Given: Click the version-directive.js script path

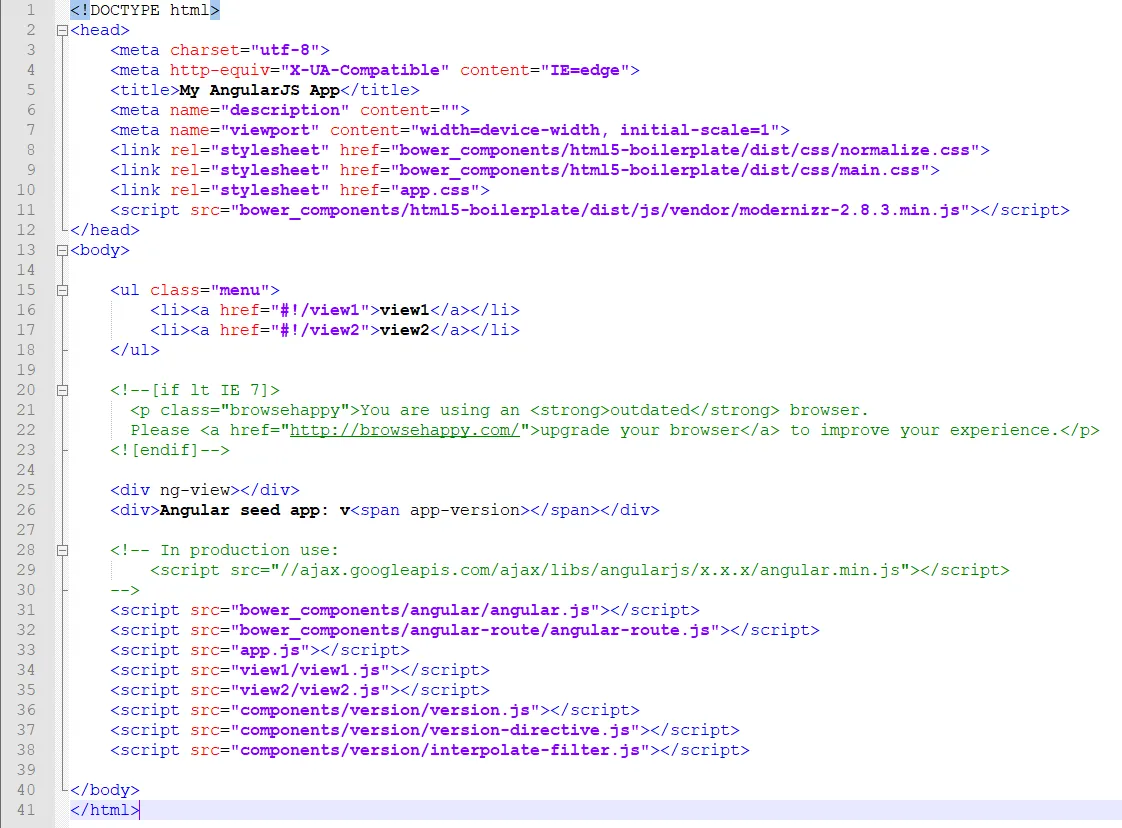Looking at the screenshot, I should tap(435, 731).
